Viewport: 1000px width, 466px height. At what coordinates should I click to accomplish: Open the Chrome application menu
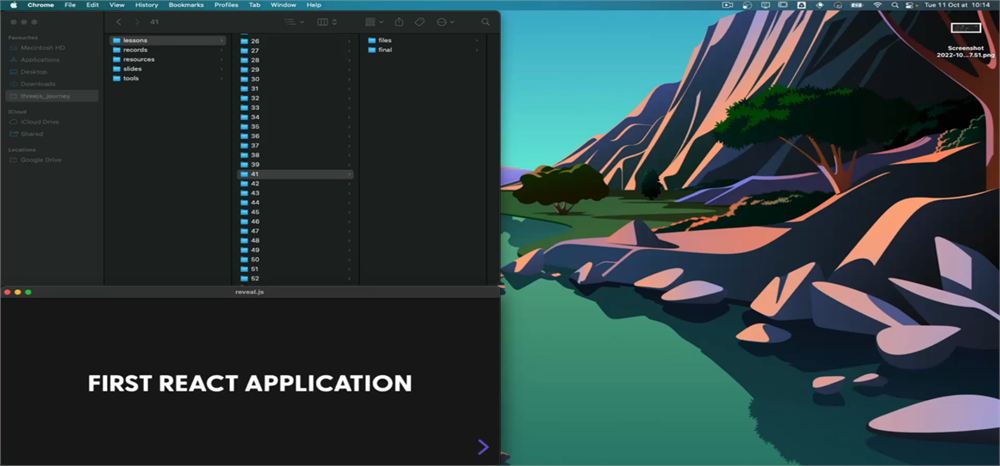coord(41,4)
